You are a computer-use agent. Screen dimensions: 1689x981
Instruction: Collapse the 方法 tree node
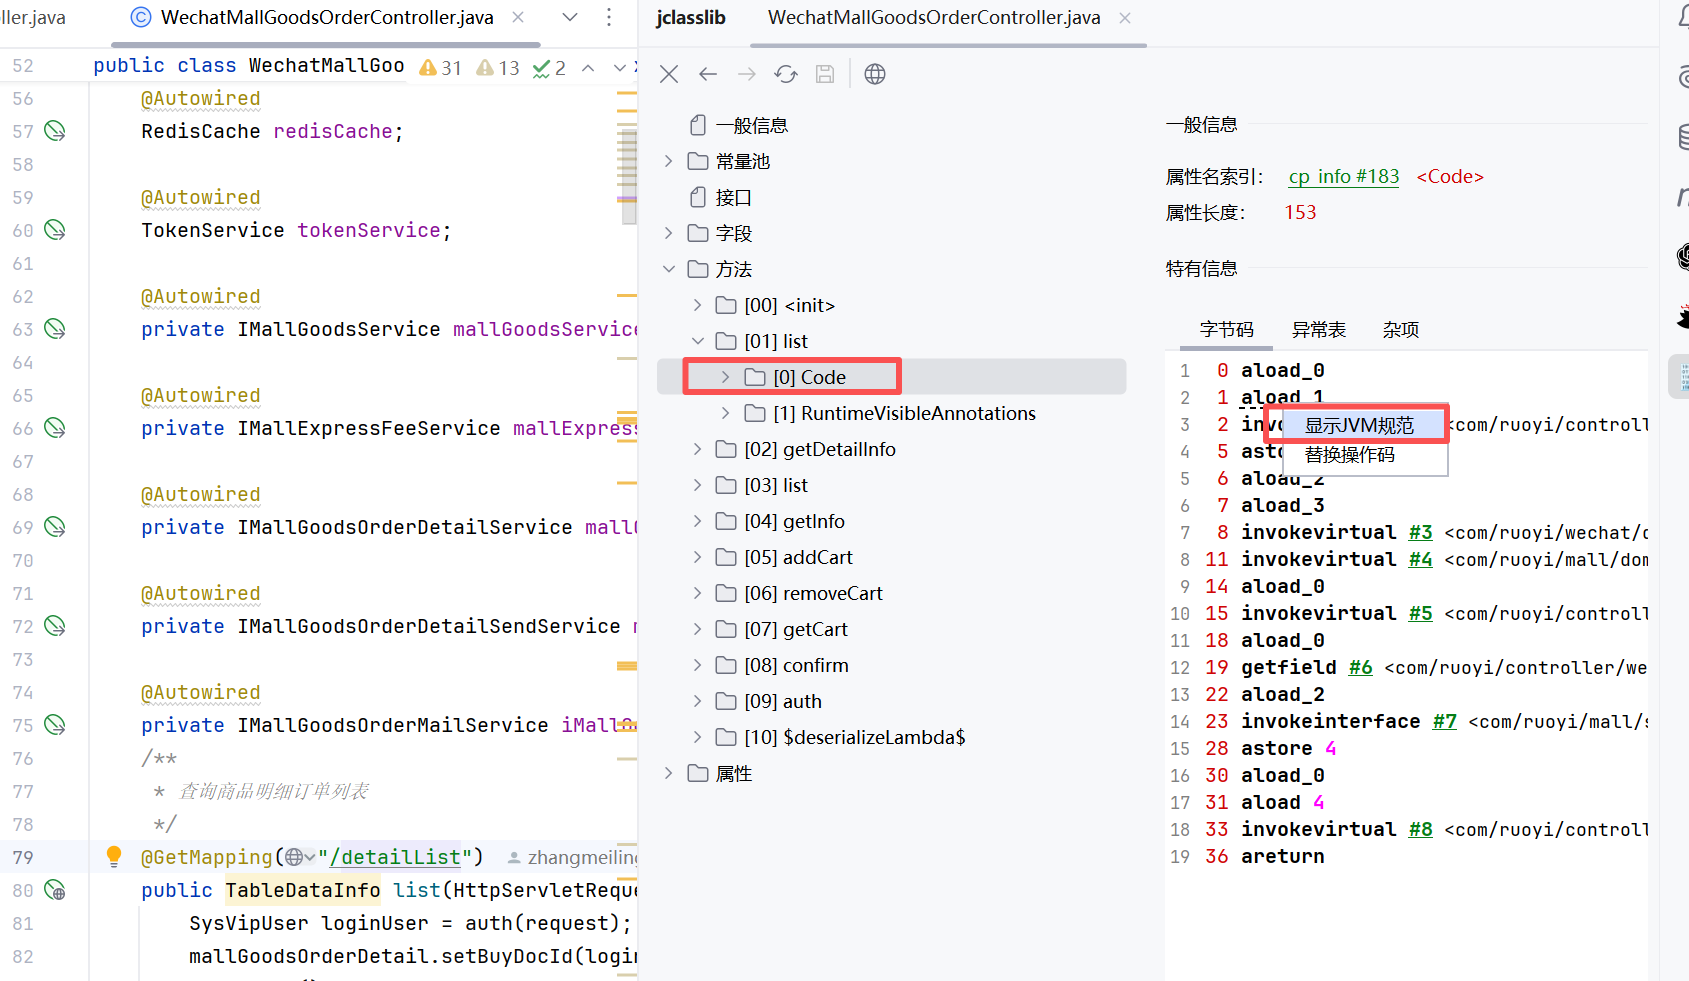(669, 269)
